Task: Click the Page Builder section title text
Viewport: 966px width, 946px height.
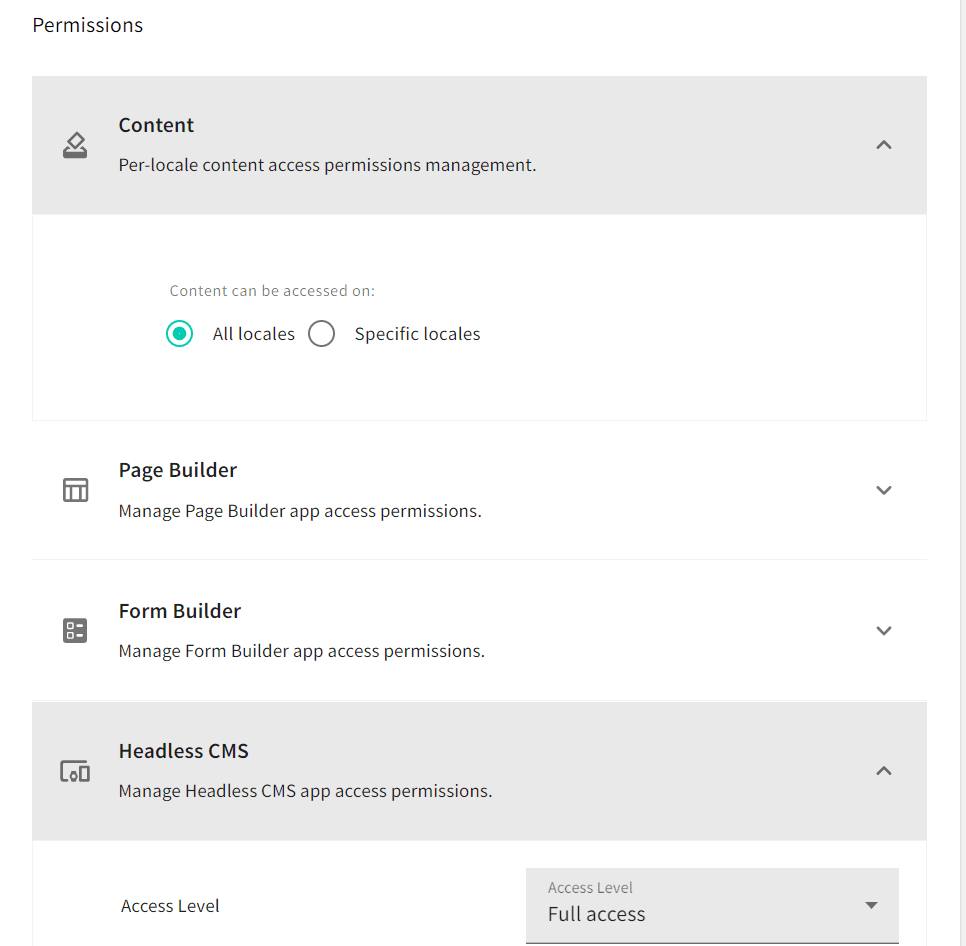Action: pos(177,469)
